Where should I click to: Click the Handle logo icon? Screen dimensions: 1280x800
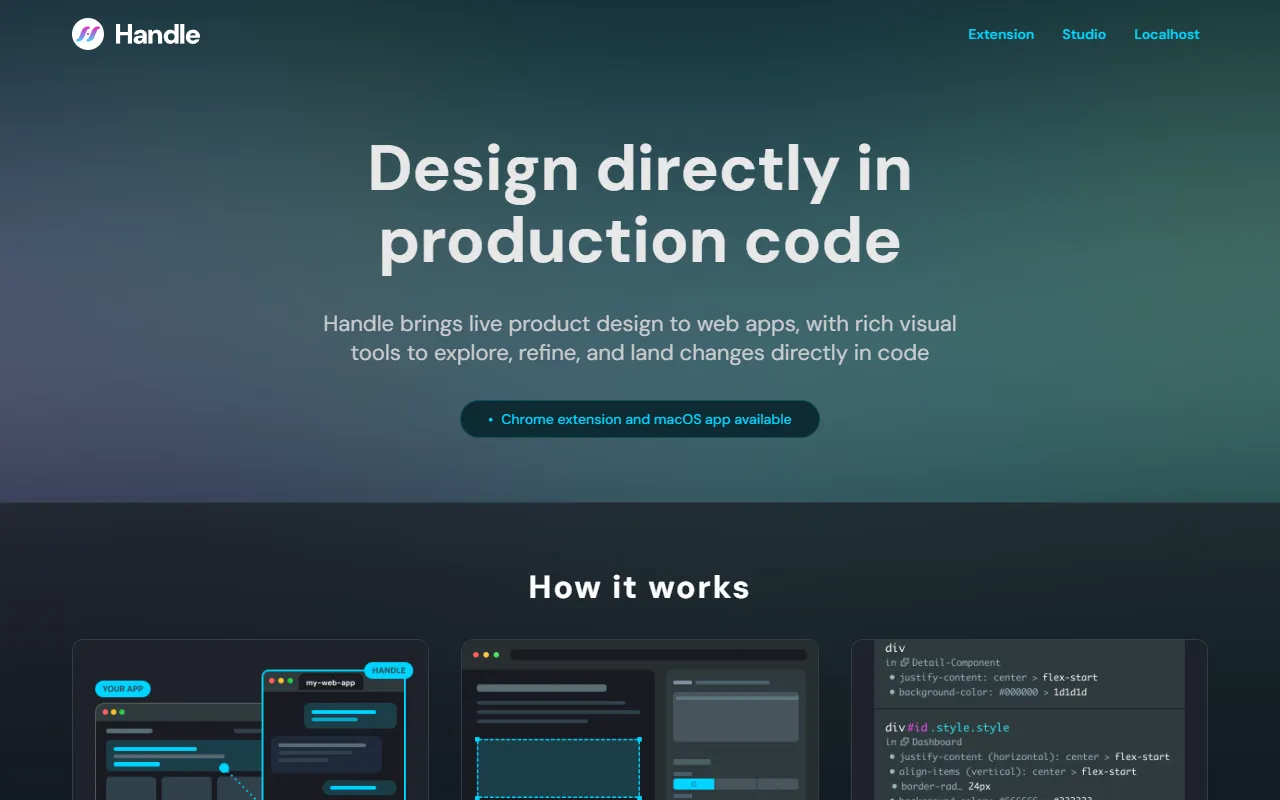click(x=88, y=34)
